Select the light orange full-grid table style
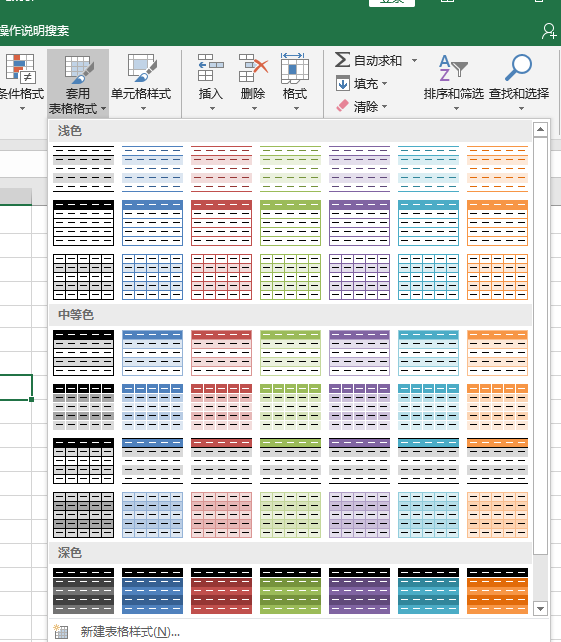The width and height of the screenshot is (561, 642). pos(498,277)
